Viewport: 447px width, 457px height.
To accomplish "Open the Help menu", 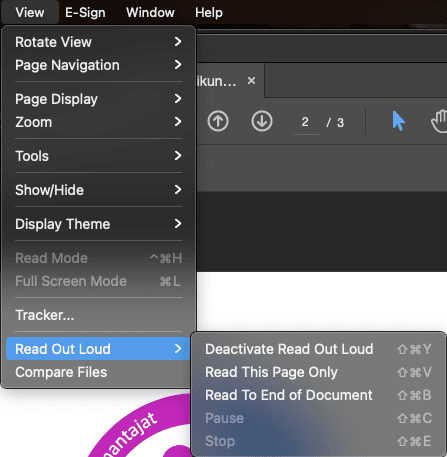I will (x=209, y=13).
